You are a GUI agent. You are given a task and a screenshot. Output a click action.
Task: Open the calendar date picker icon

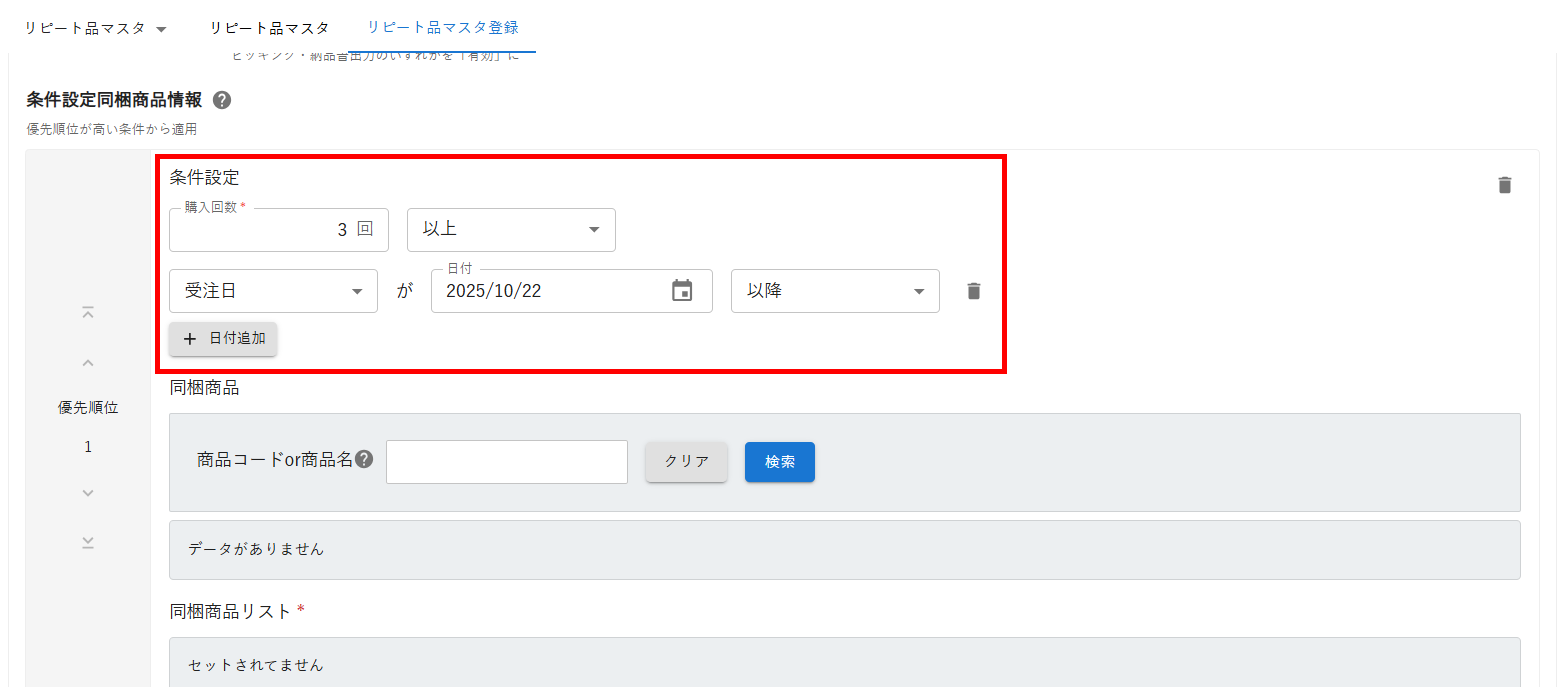[x=682, y=291]
